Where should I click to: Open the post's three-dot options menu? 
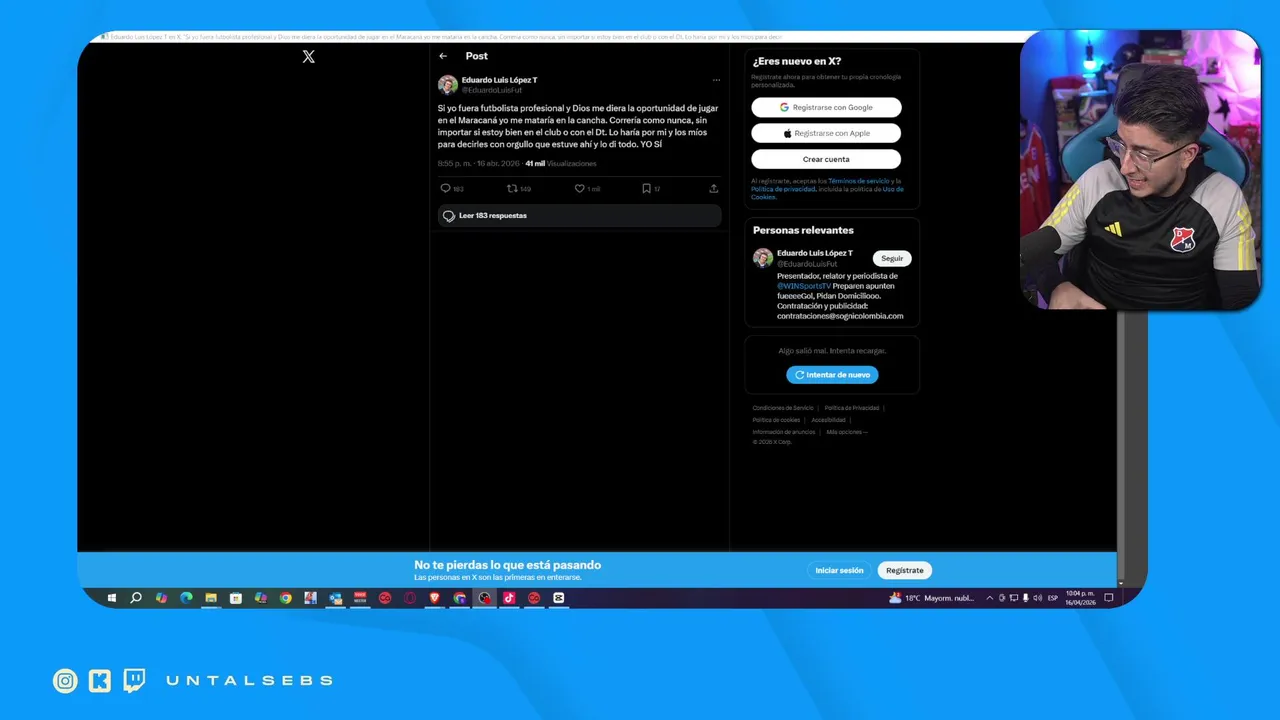tap(716, 80)
